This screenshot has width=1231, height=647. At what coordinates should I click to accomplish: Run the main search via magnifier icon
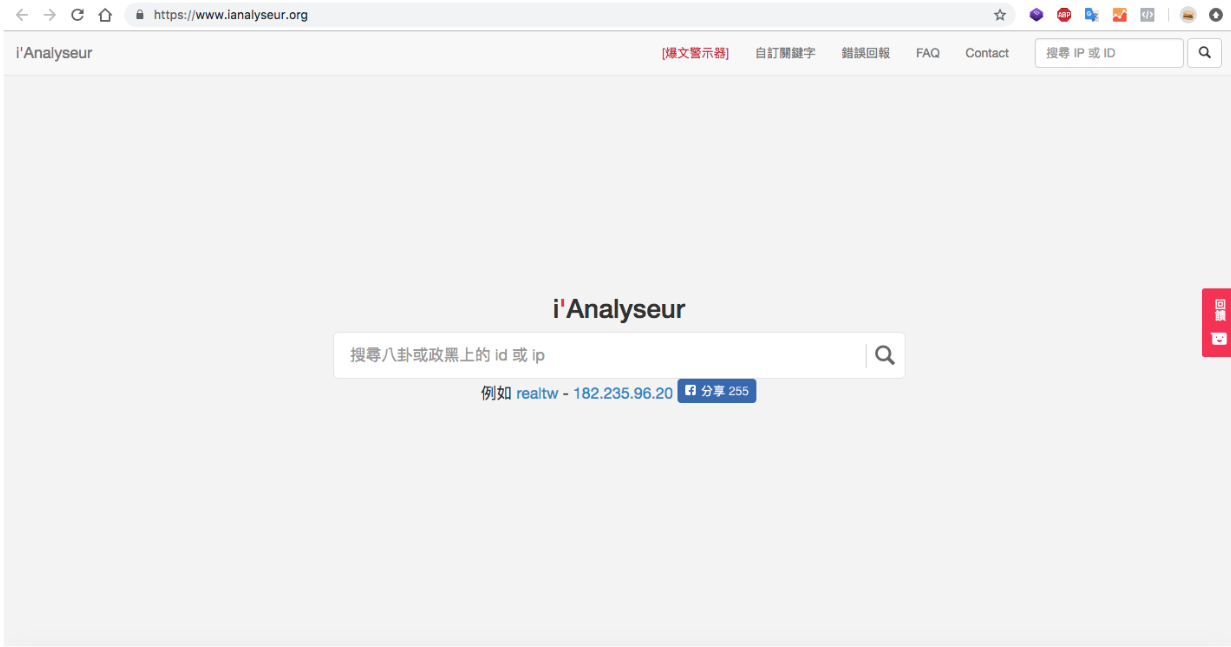pos(885,355)
